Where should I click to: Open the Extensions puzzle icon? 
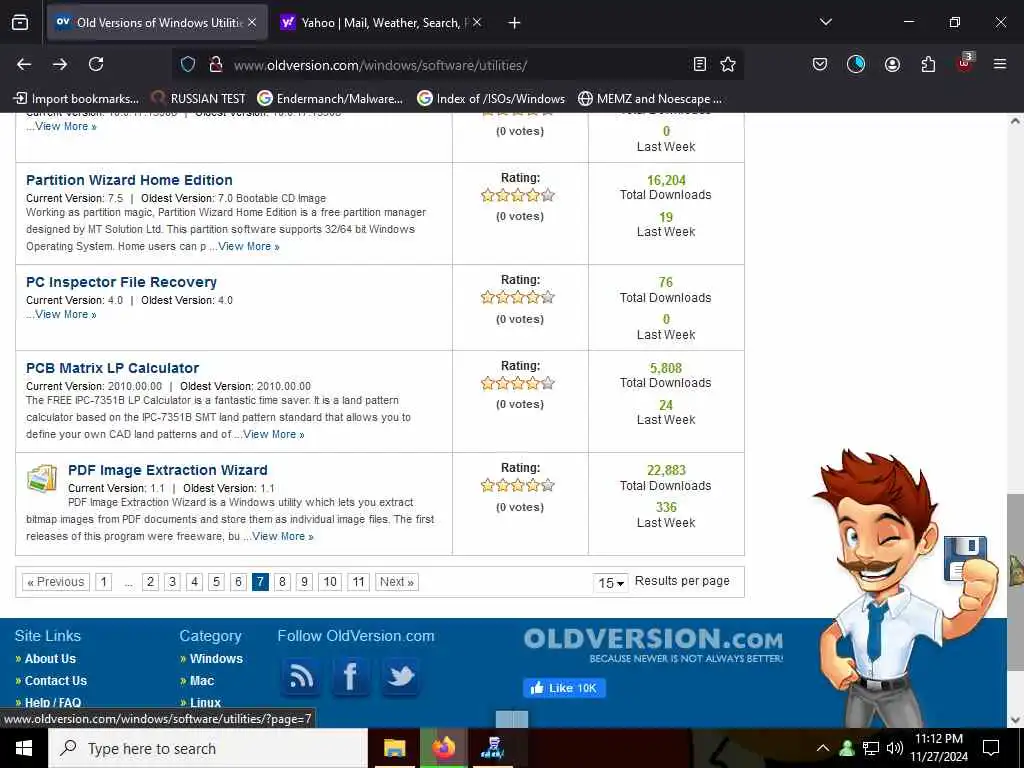[928, 64]
